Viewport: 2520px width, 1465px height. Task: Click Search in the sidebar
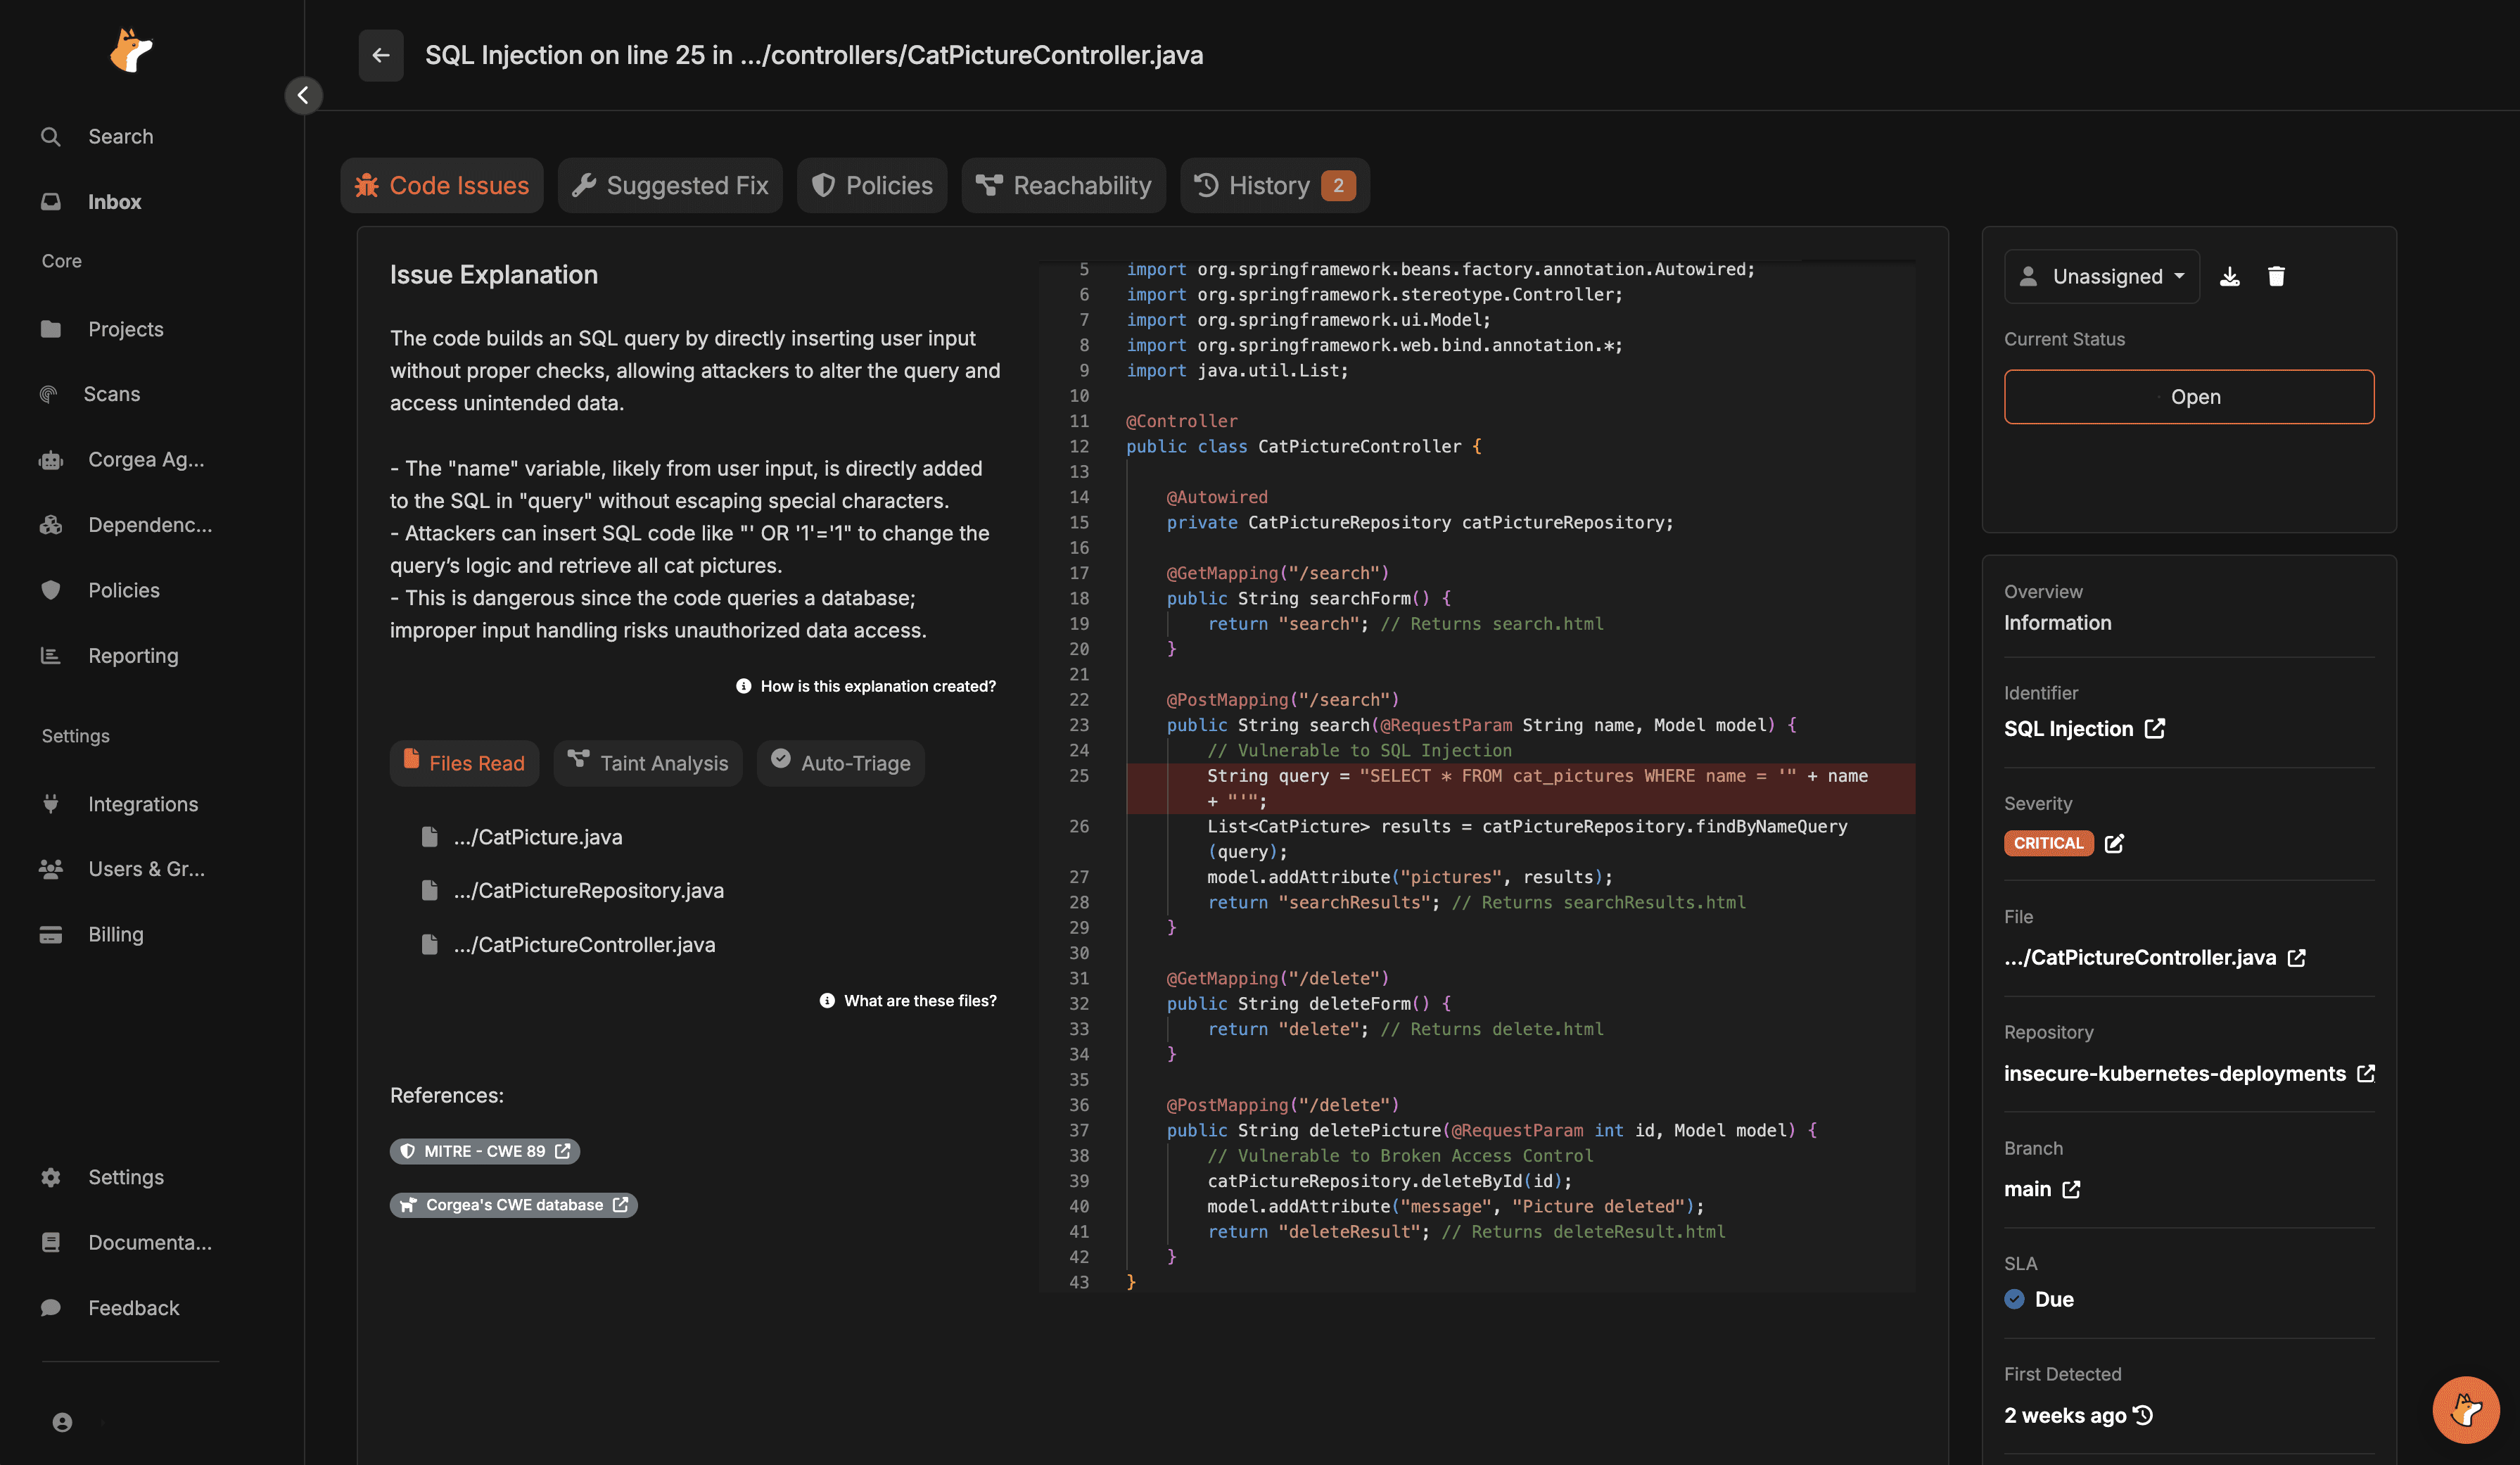coord(120,137)
